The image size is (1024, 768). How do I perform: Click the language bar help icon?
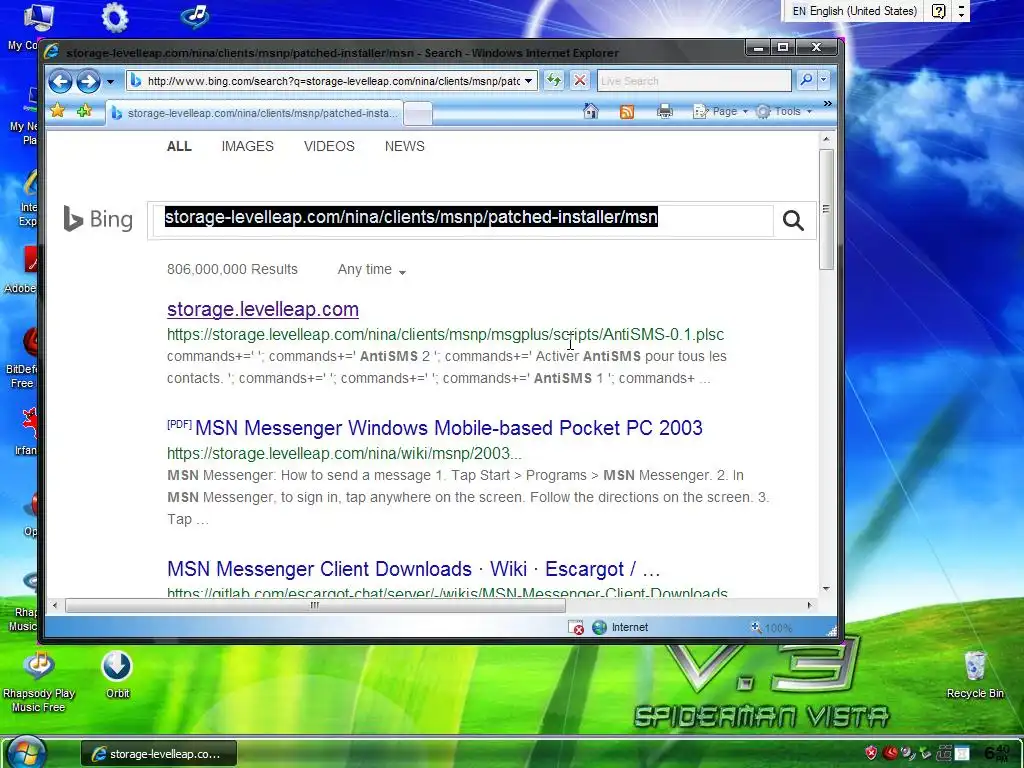tap(938, 11)
